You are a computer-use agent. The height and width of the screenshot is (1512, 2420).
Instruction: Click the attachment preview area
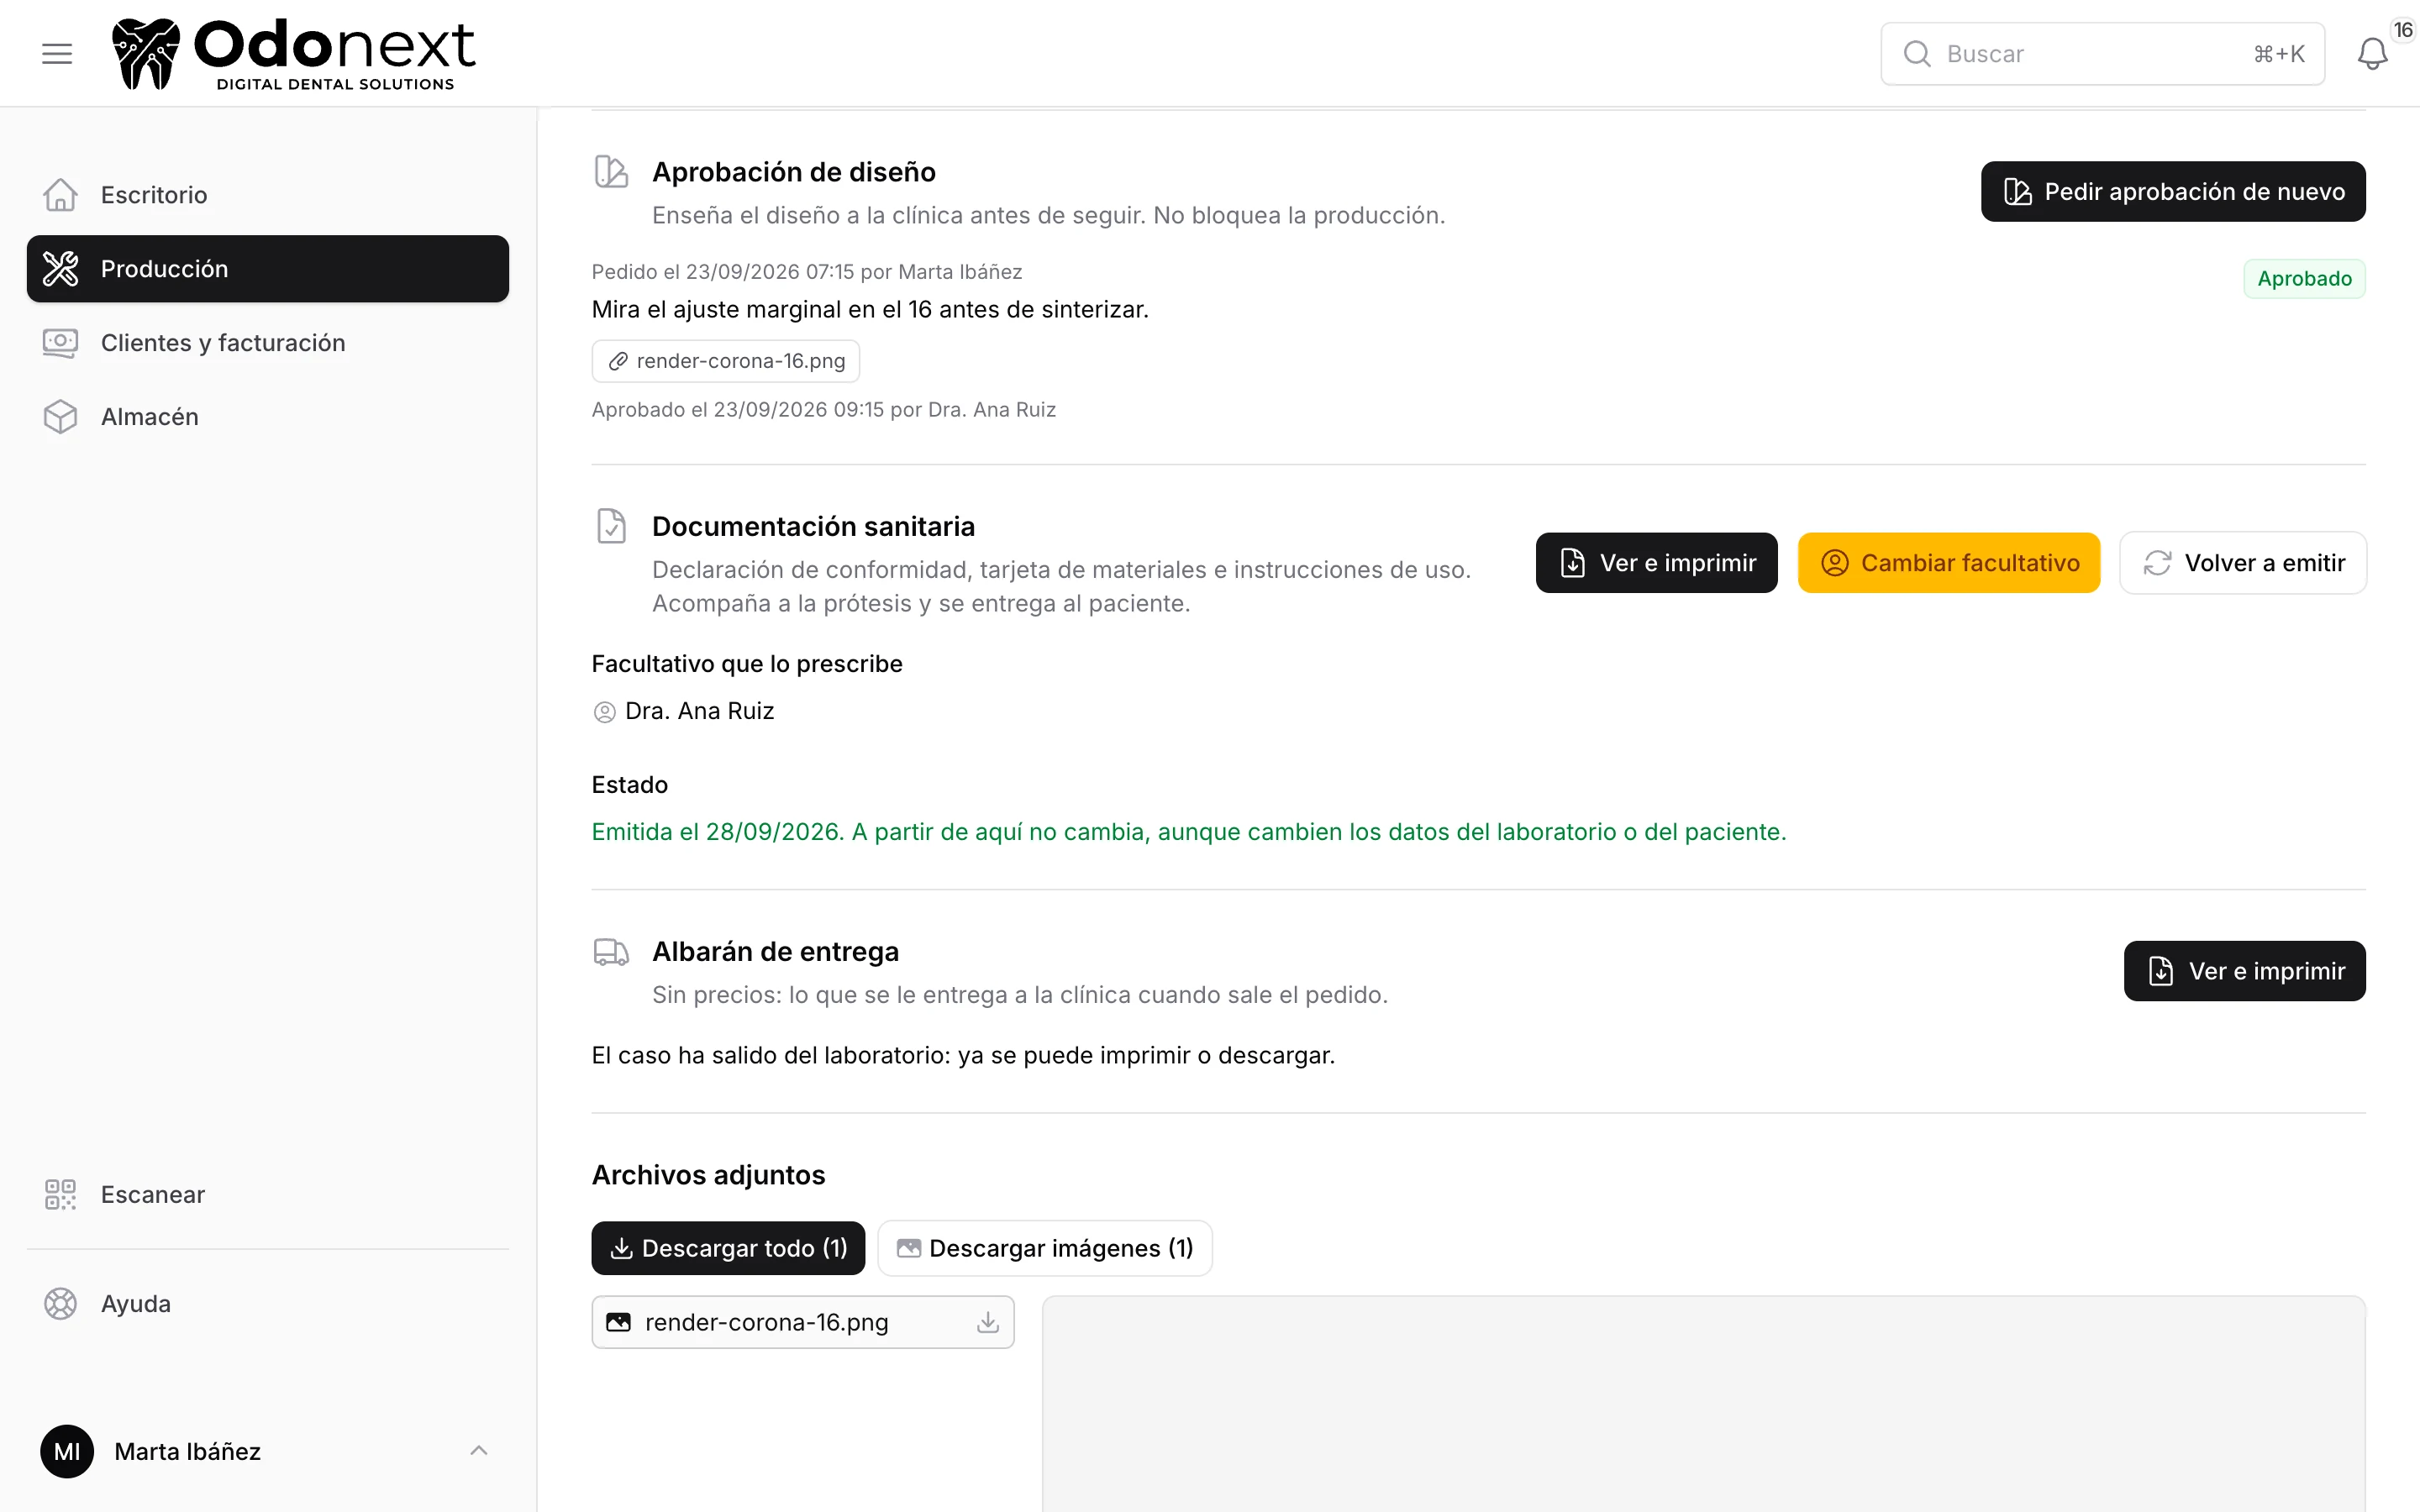1704,1404
